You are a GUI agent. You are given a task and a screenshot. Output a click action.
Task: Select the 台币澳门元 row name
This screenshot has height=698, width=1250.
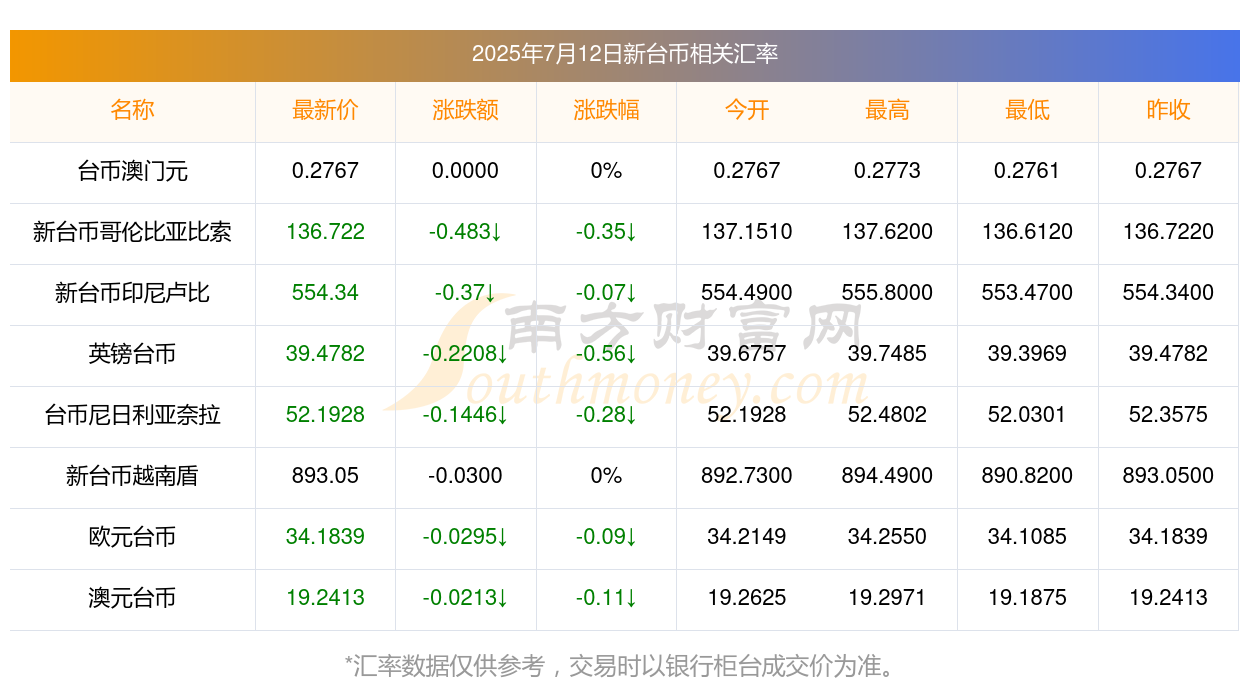[132, 171]
